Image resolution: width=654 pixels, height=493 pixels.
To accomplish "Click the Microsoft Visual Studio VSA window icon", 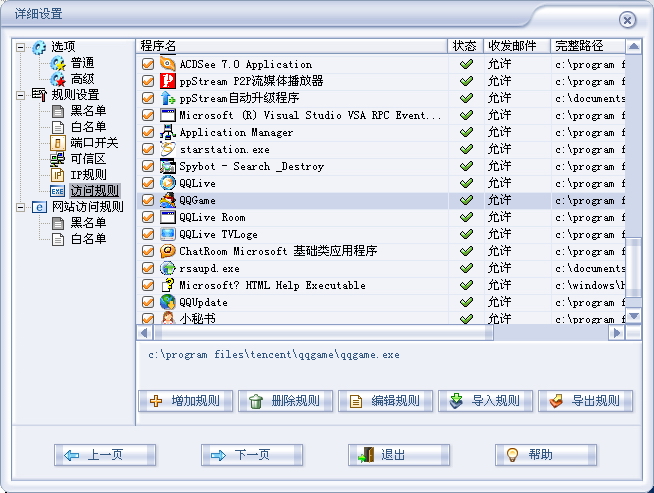I will (168, 115).
